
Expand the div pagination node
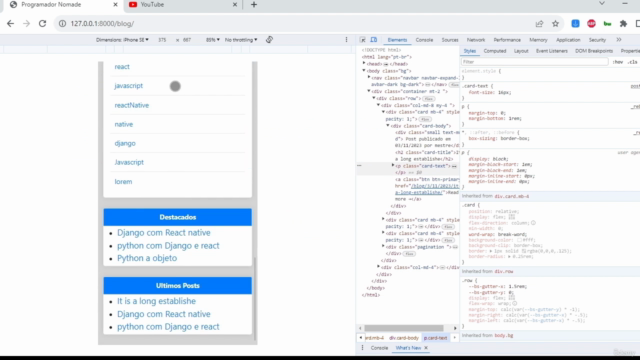pos(383,247)
